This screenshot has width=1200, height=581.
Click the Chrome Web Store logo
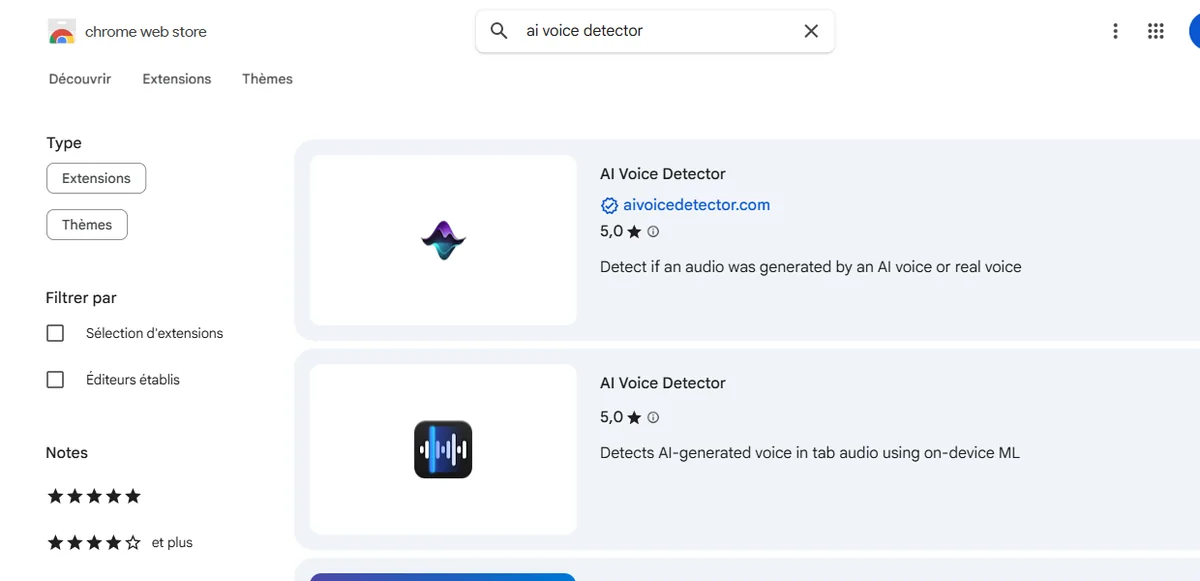(x=62, y=32)
